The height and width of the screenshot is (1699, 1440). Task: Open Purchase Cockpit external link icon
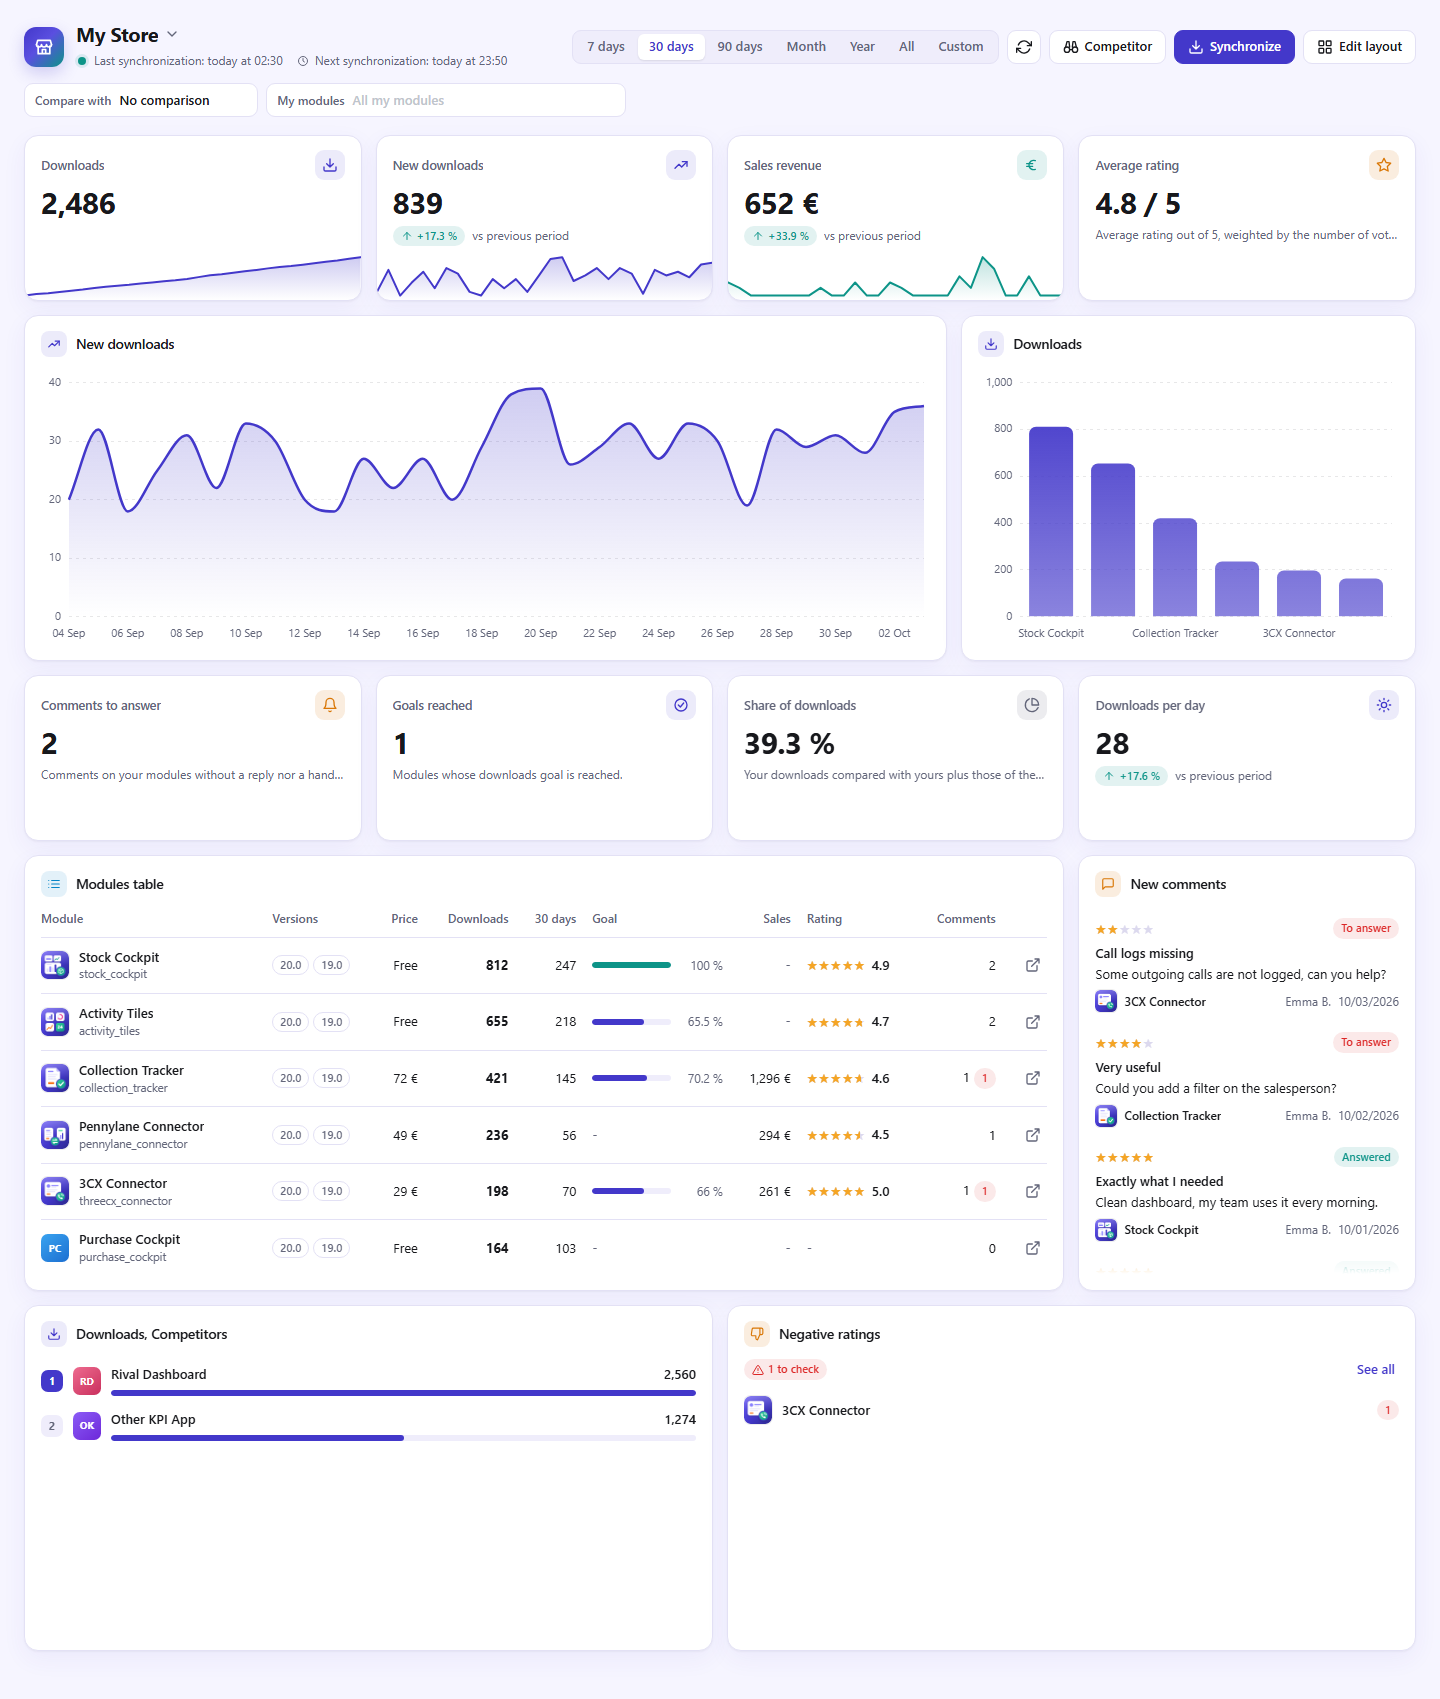(x=1033, y=1248)
